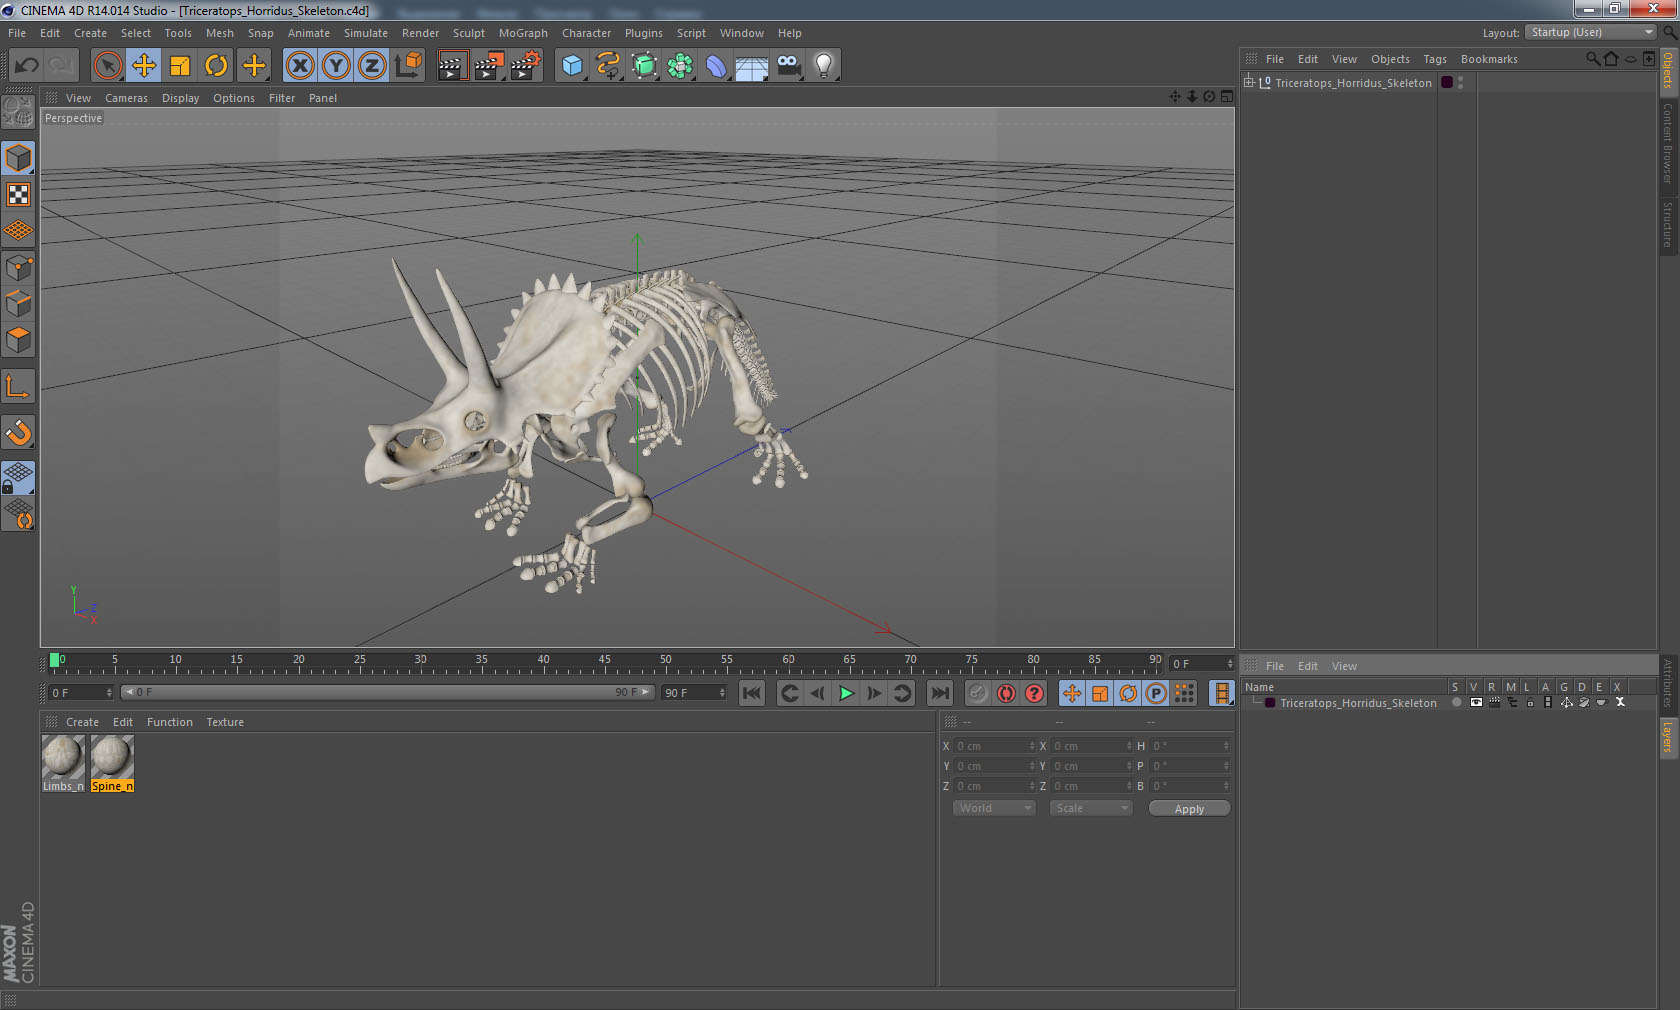Viewport: 1680px width, 1010px height.
Task: Click the Array modeling object icon
Action: 680,66
